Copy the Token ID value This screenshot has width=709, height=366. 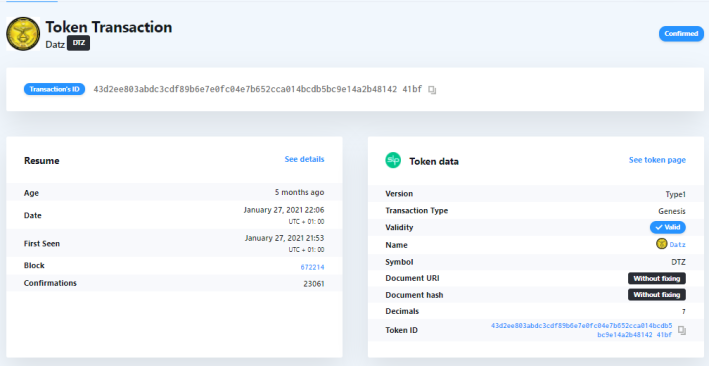pyautogui.click(x=682, y=330)
